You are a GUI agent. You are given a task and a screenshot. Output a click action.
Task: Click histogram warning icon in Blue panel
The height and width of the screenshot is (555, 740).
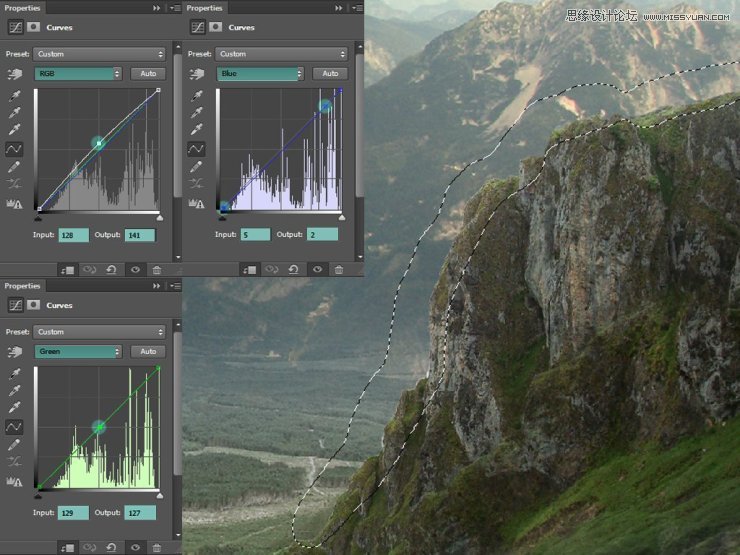(196, 204)
